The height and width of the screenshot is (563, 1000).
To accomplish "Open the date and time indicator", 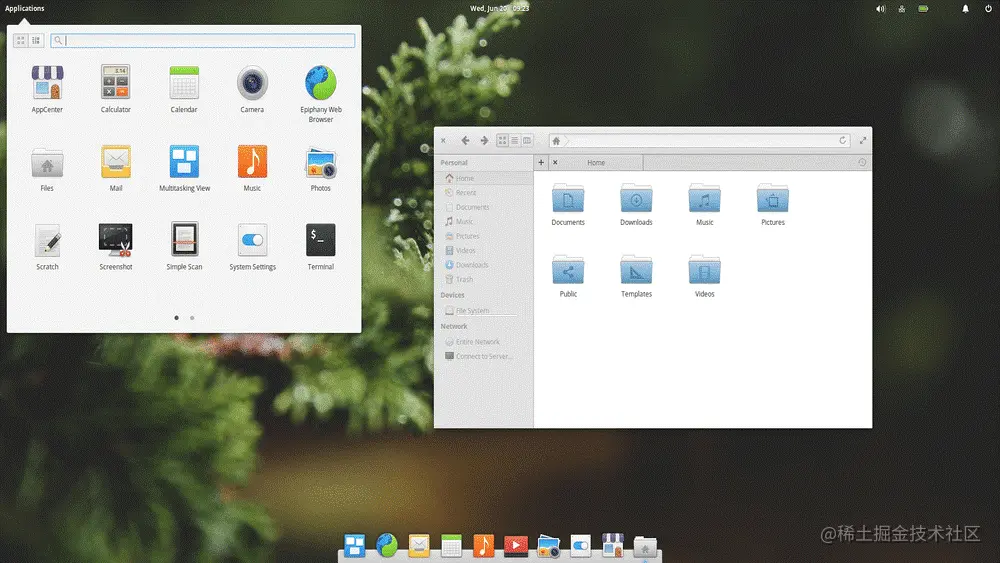I will (x=499, y=8).
